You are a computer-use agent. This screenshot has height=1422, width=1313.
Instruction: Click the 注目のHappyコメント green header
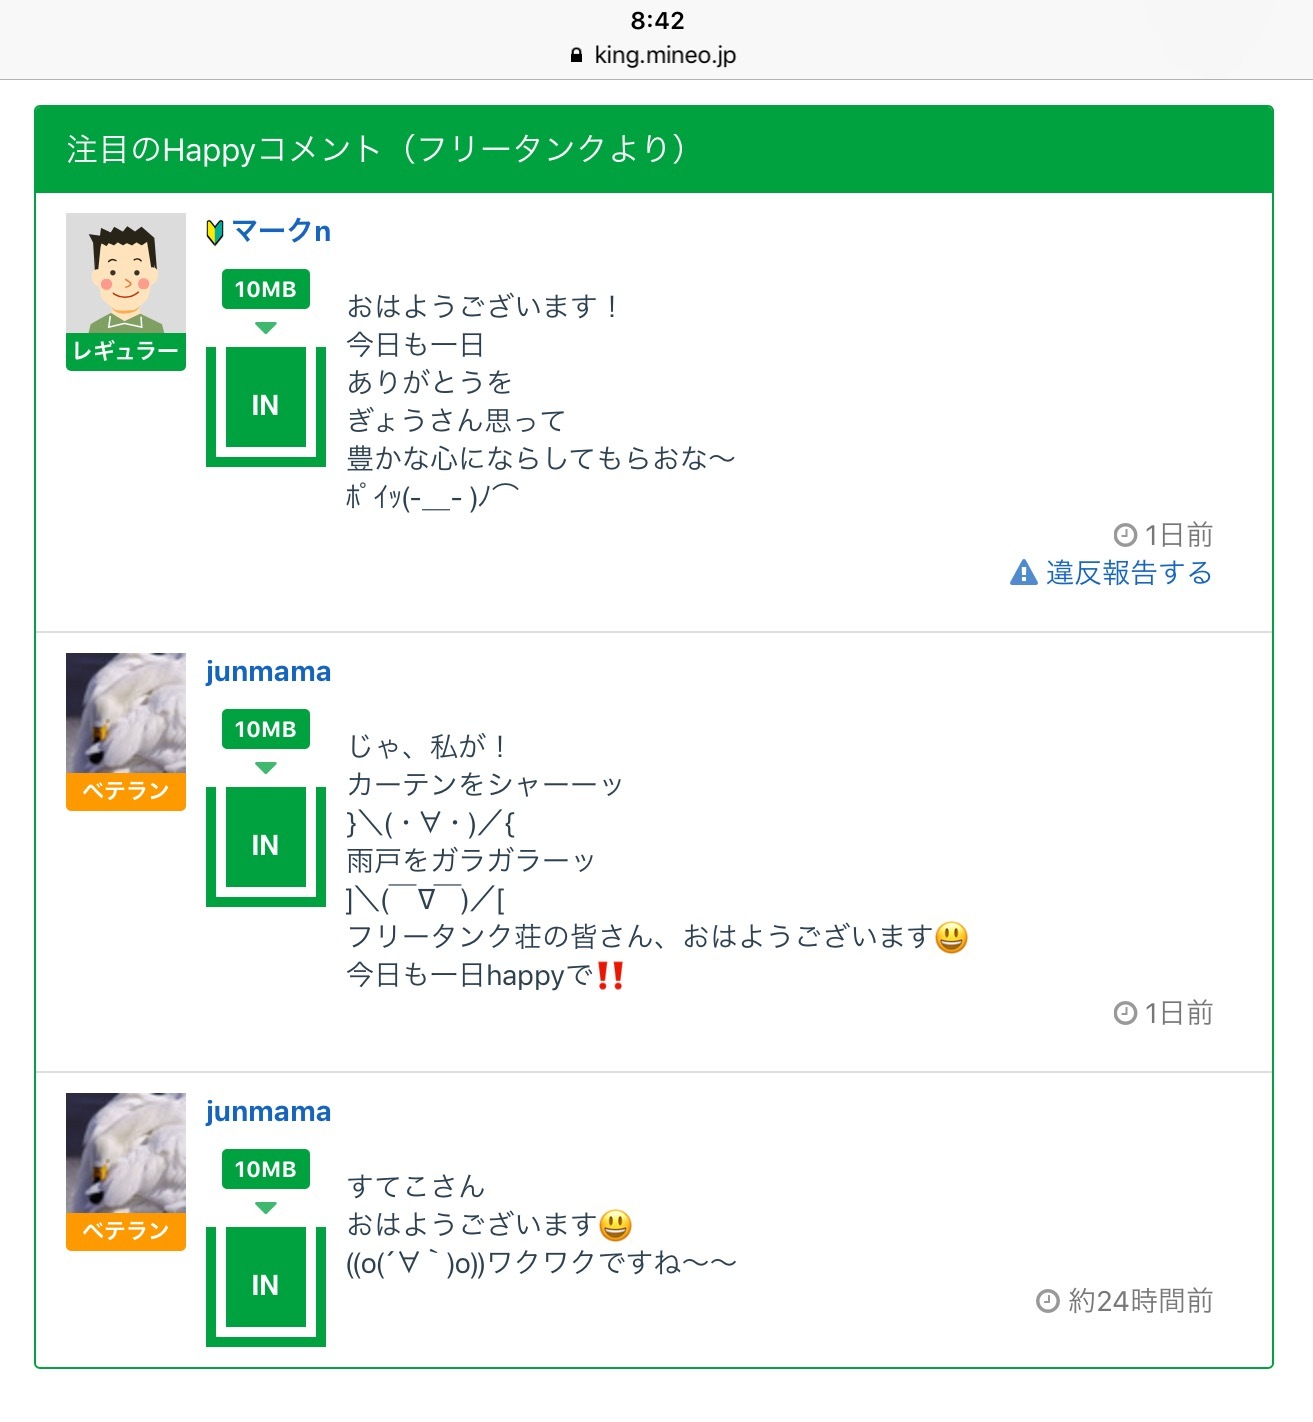[x=654, y=149]
